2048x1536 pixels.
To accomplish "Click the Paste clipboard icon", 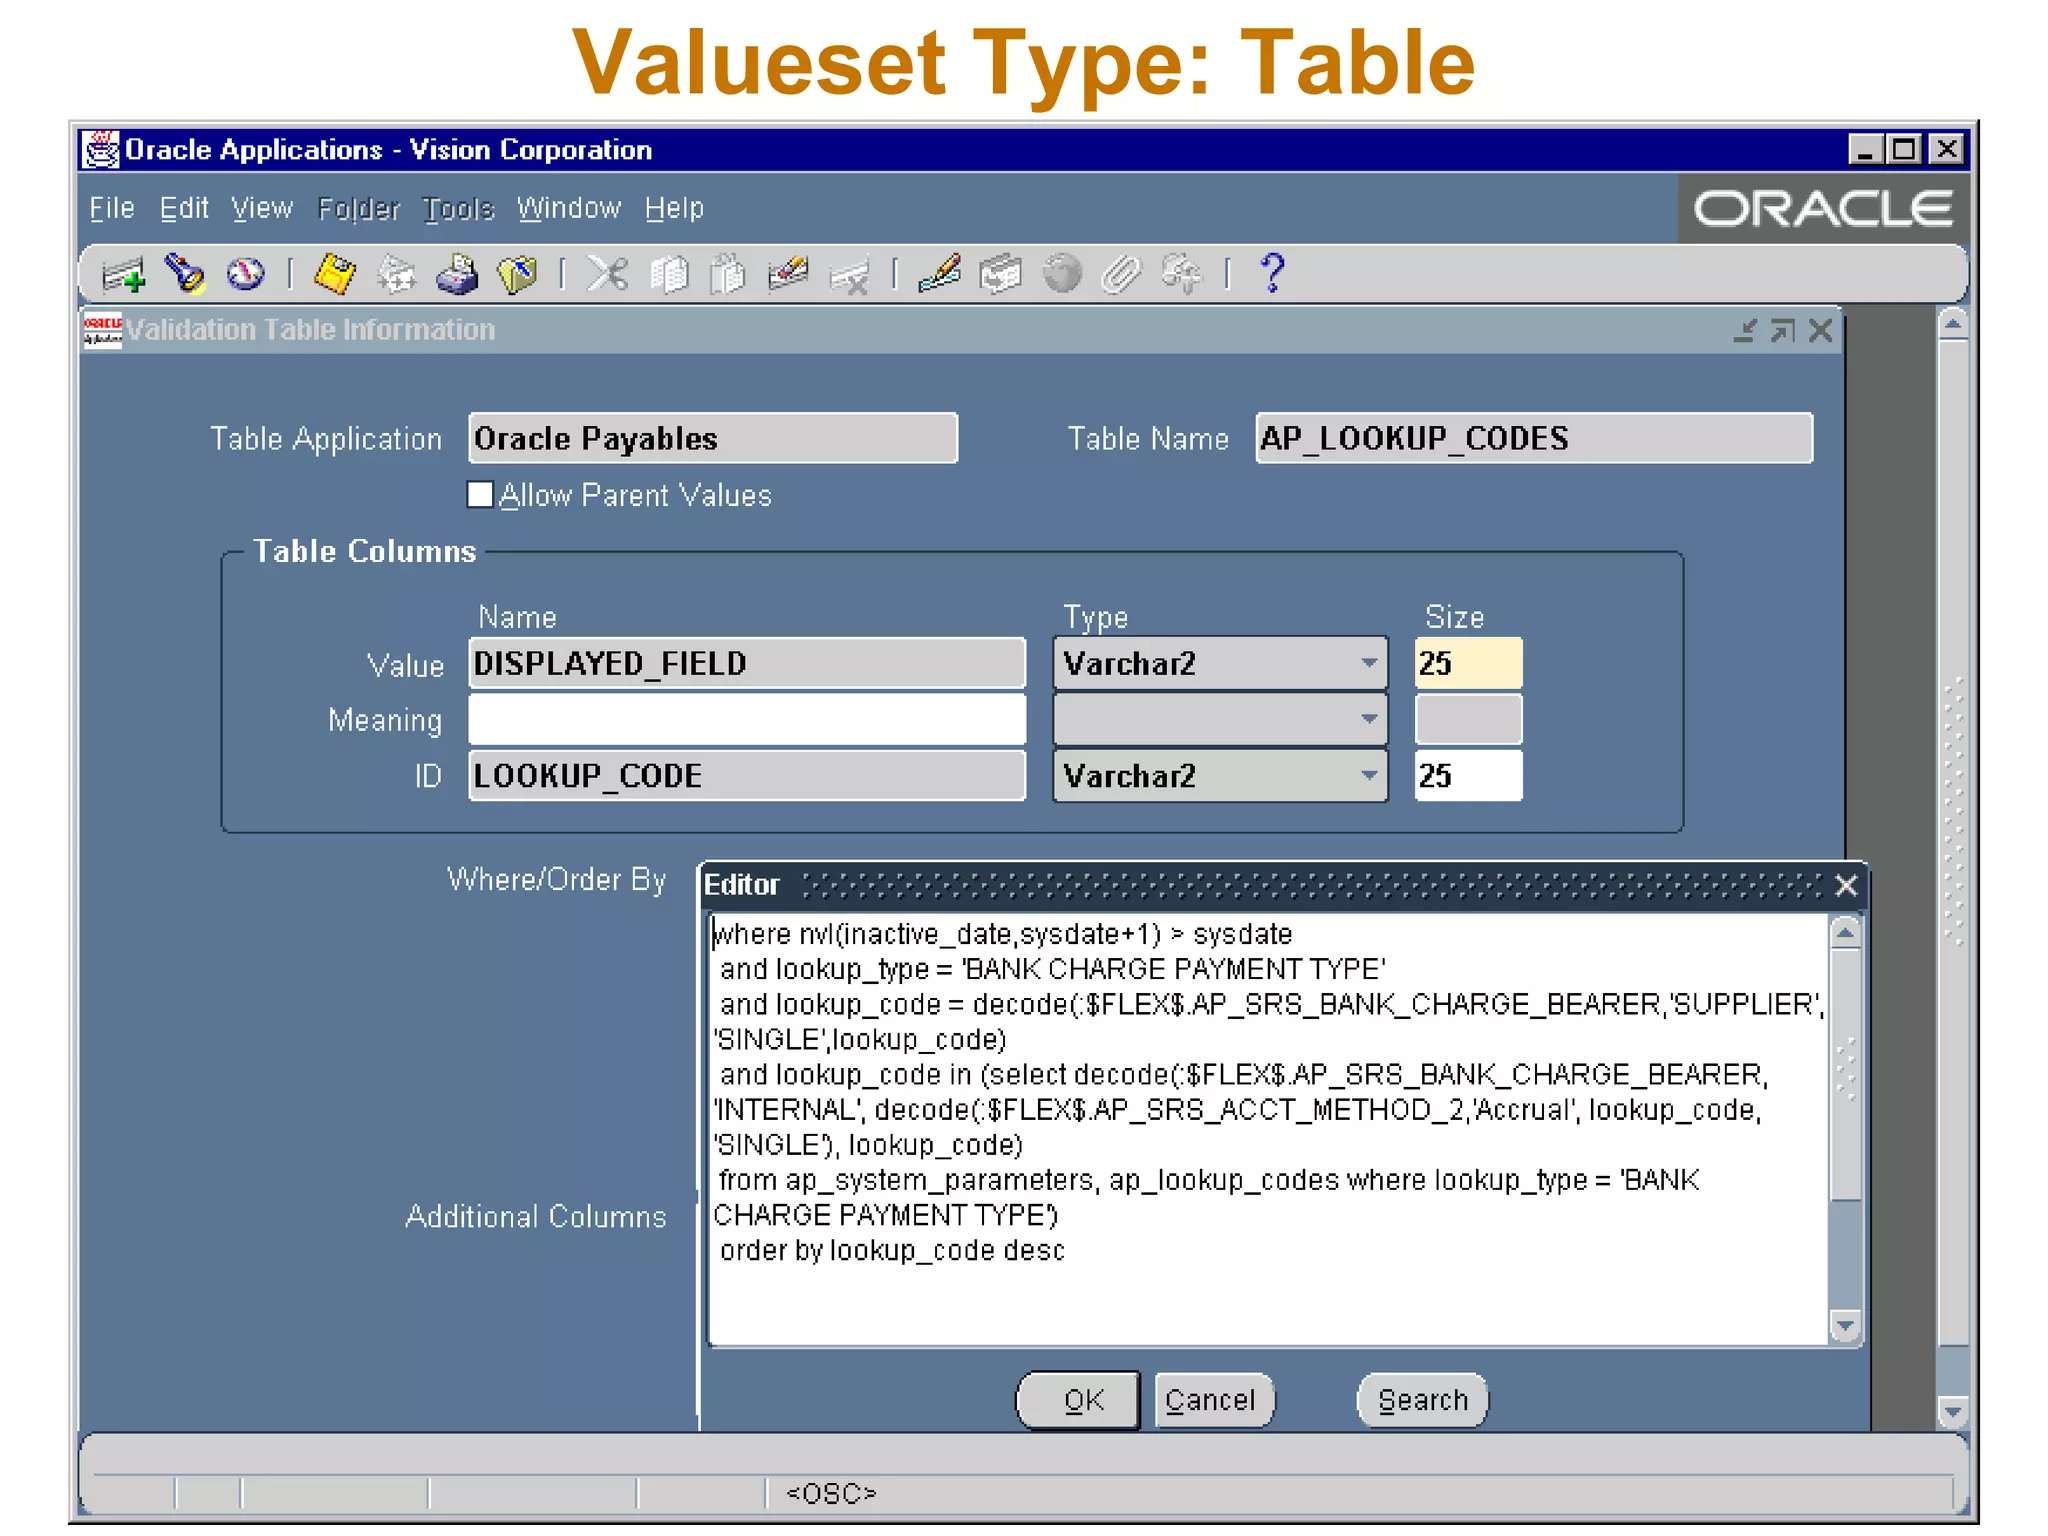I will click(x=728, y=274).
